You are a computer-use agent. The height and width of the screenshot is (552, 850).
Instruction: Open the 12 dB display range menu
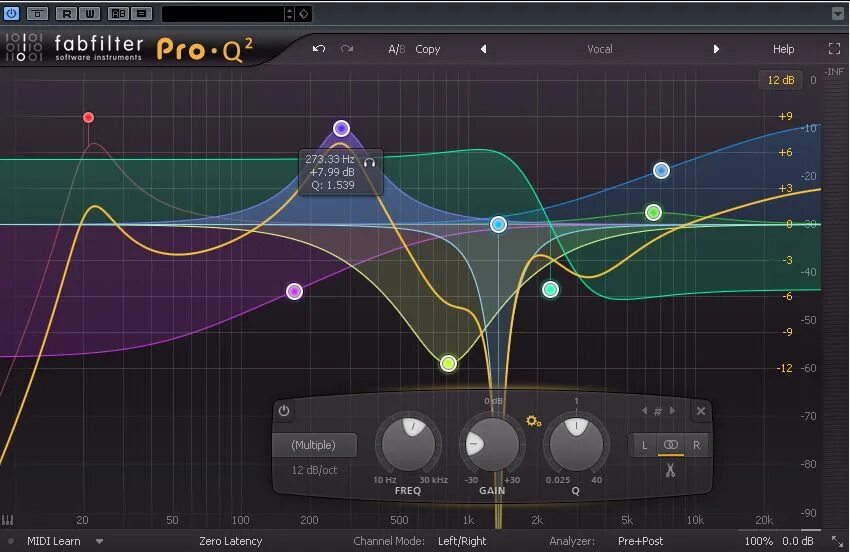(x=781, y=80)
